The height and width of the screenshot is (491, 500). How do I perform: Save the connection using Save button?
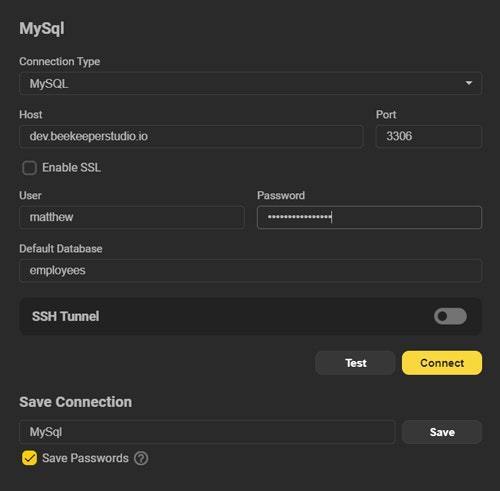click(442, 432)
